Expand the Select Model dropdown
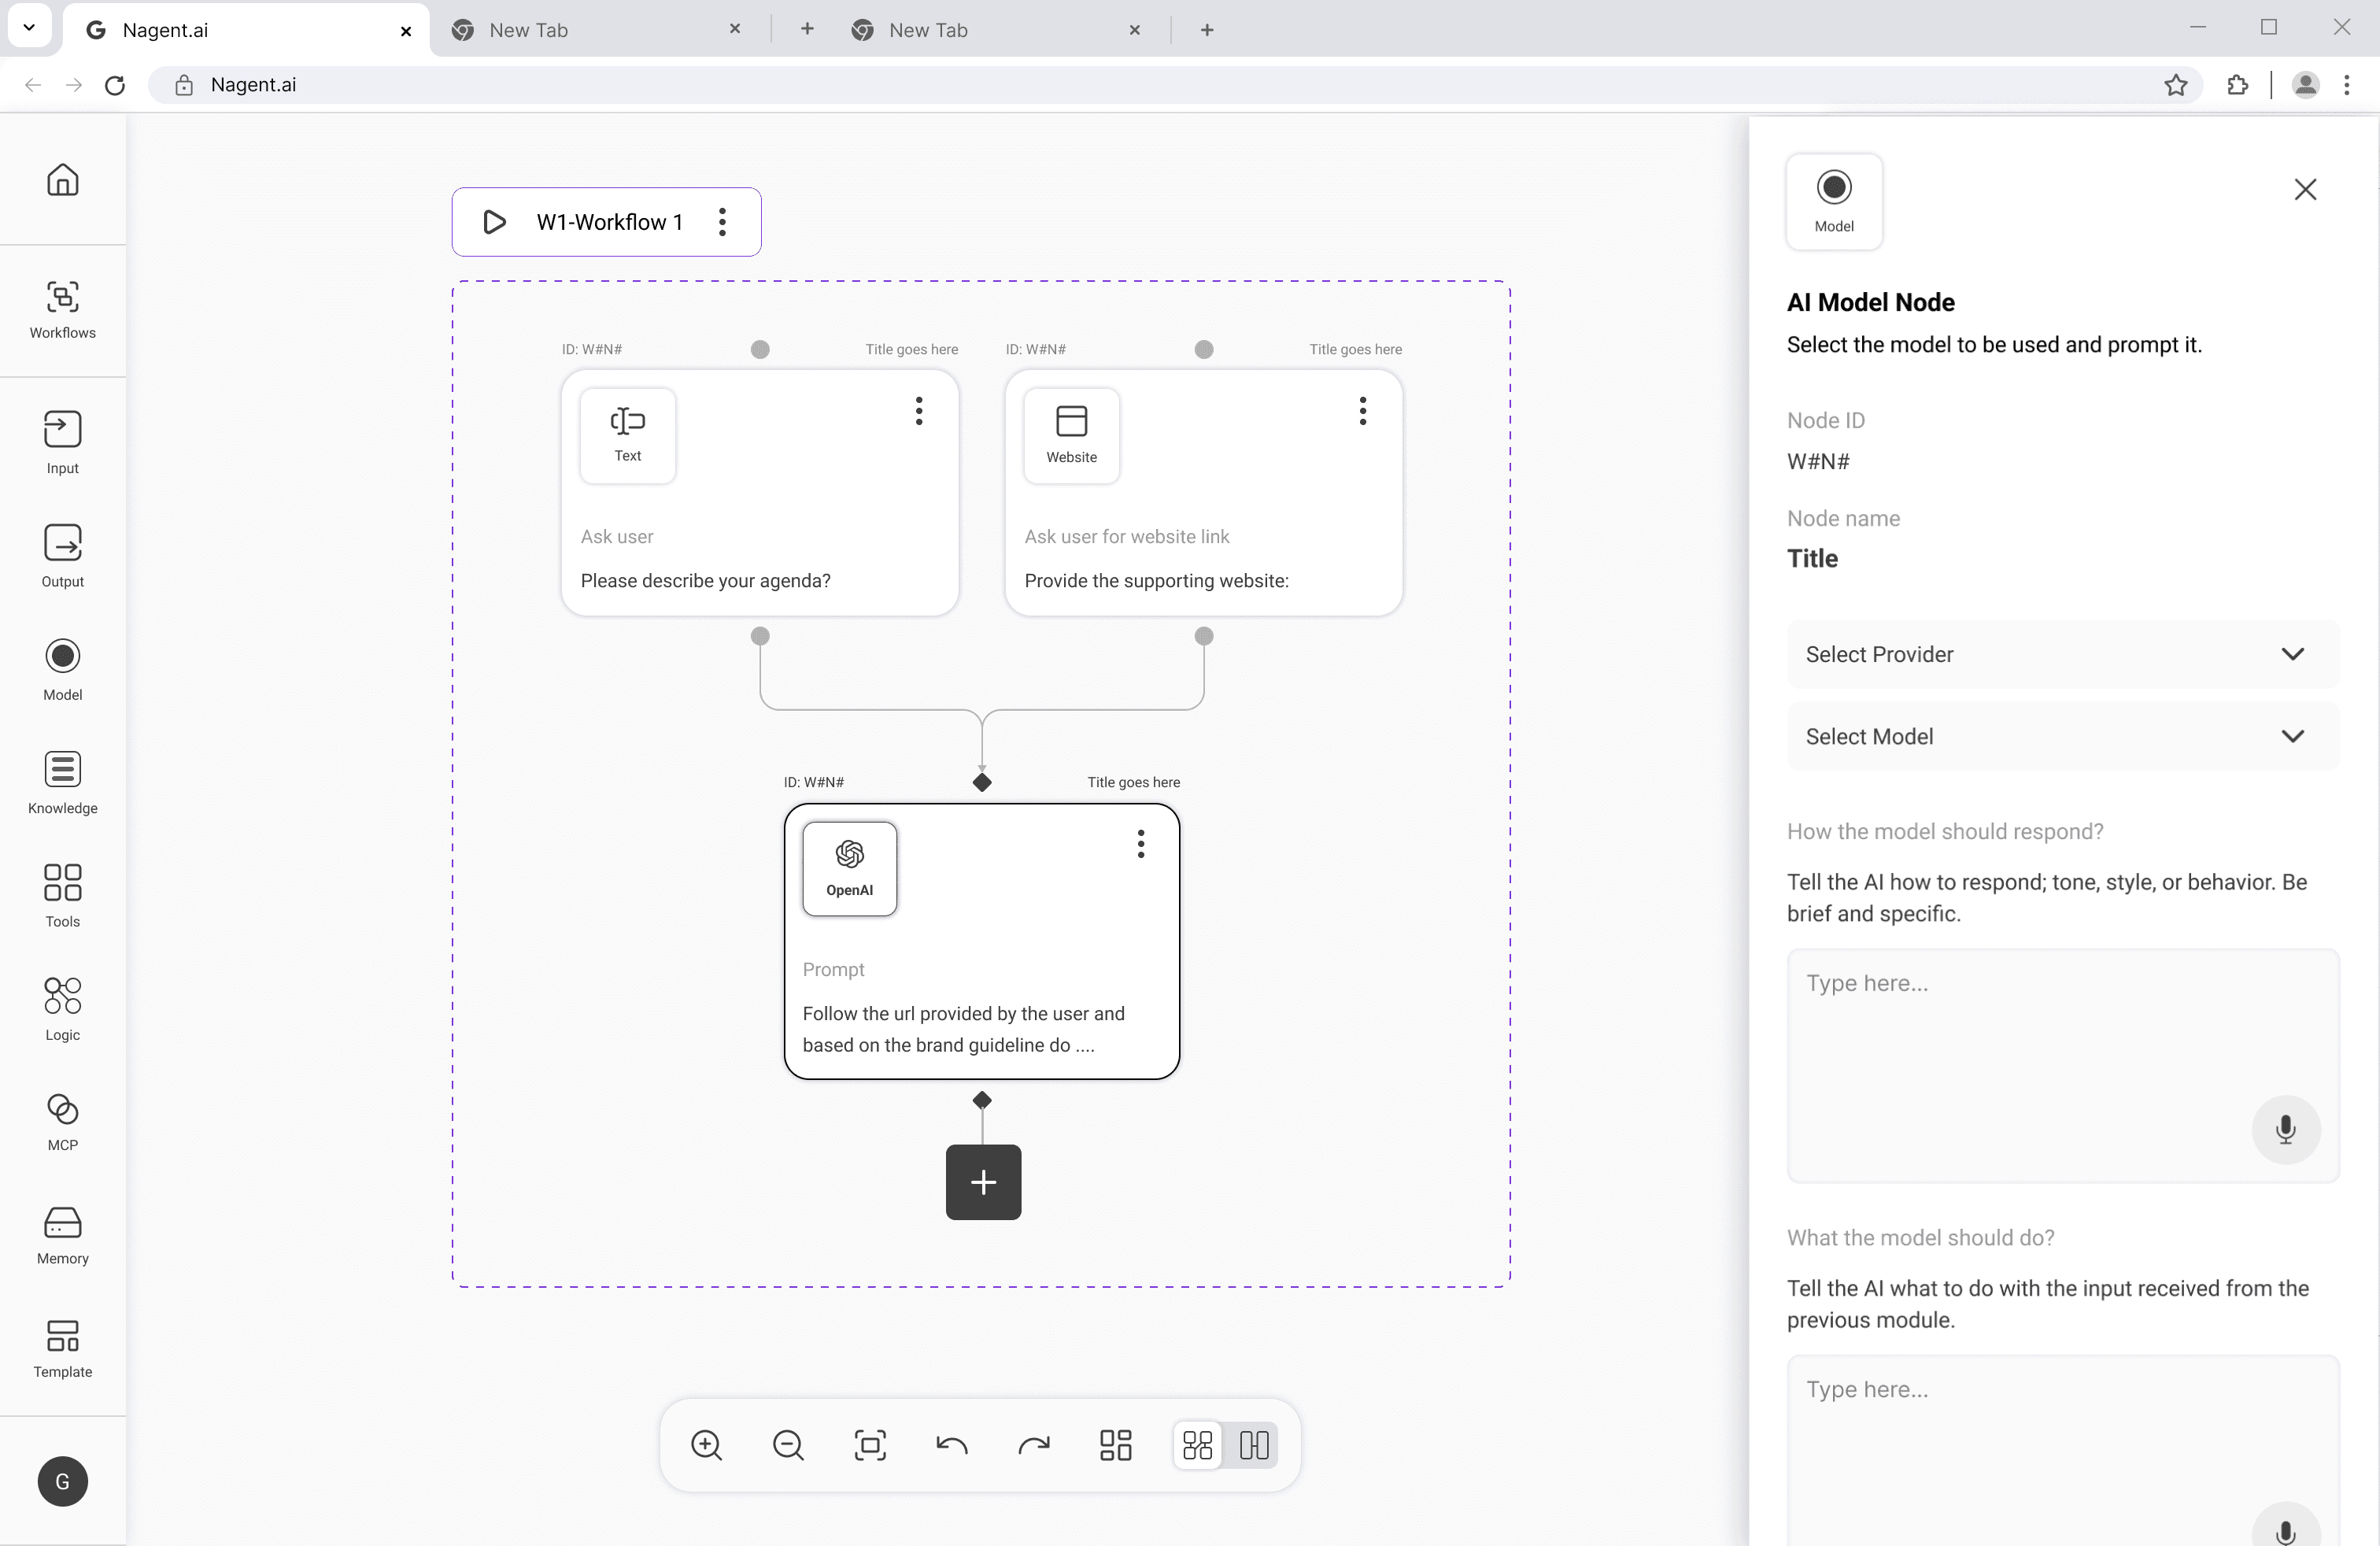The width and height of the screenshot is (2380, 1546). tap(2062, 736)
